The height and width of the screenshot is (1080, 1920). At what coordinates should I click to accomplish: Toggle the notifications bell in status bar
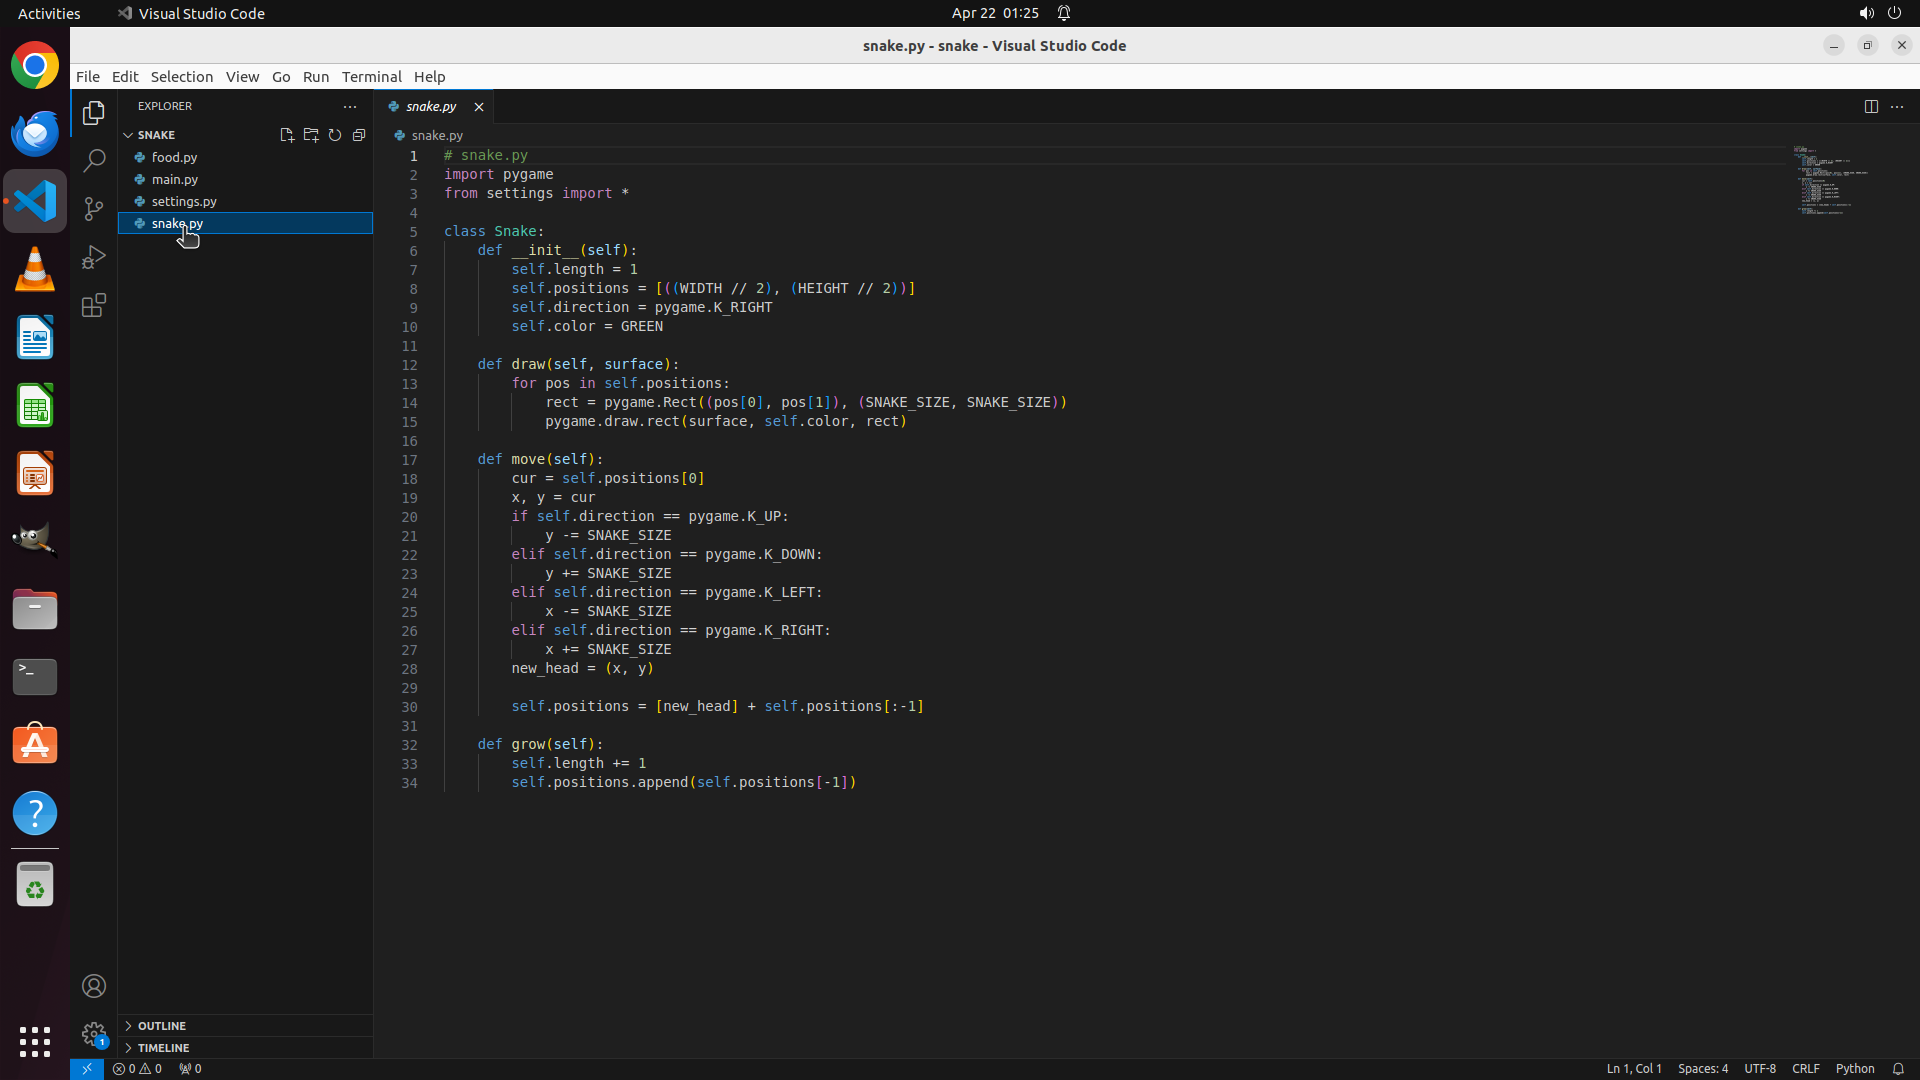click(1898, 1068)
